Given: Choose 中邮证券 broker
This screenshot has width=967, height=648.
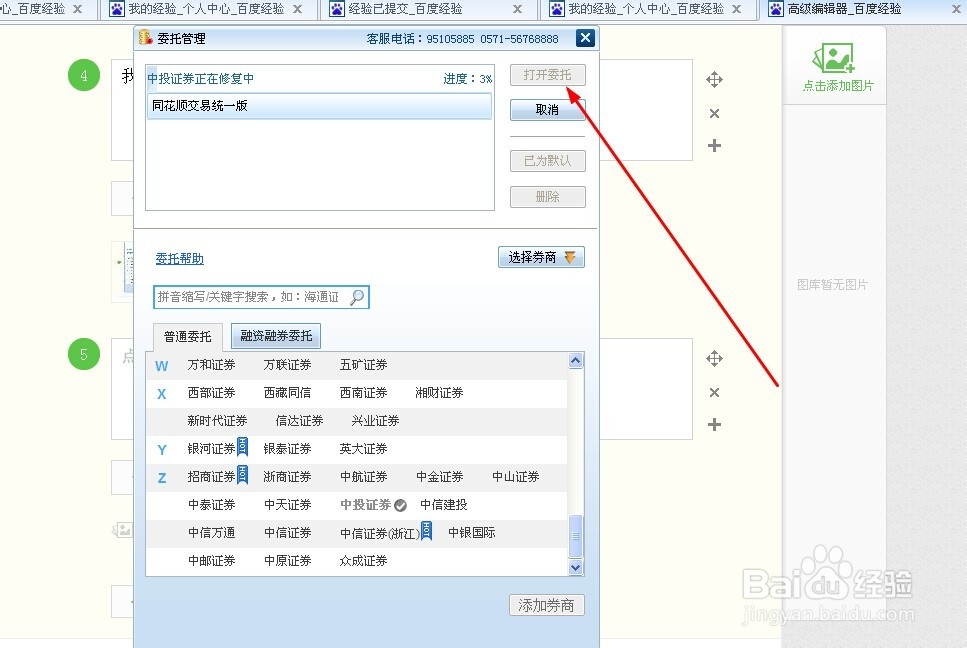Looking at the screenshot, I should click(212, 561).
